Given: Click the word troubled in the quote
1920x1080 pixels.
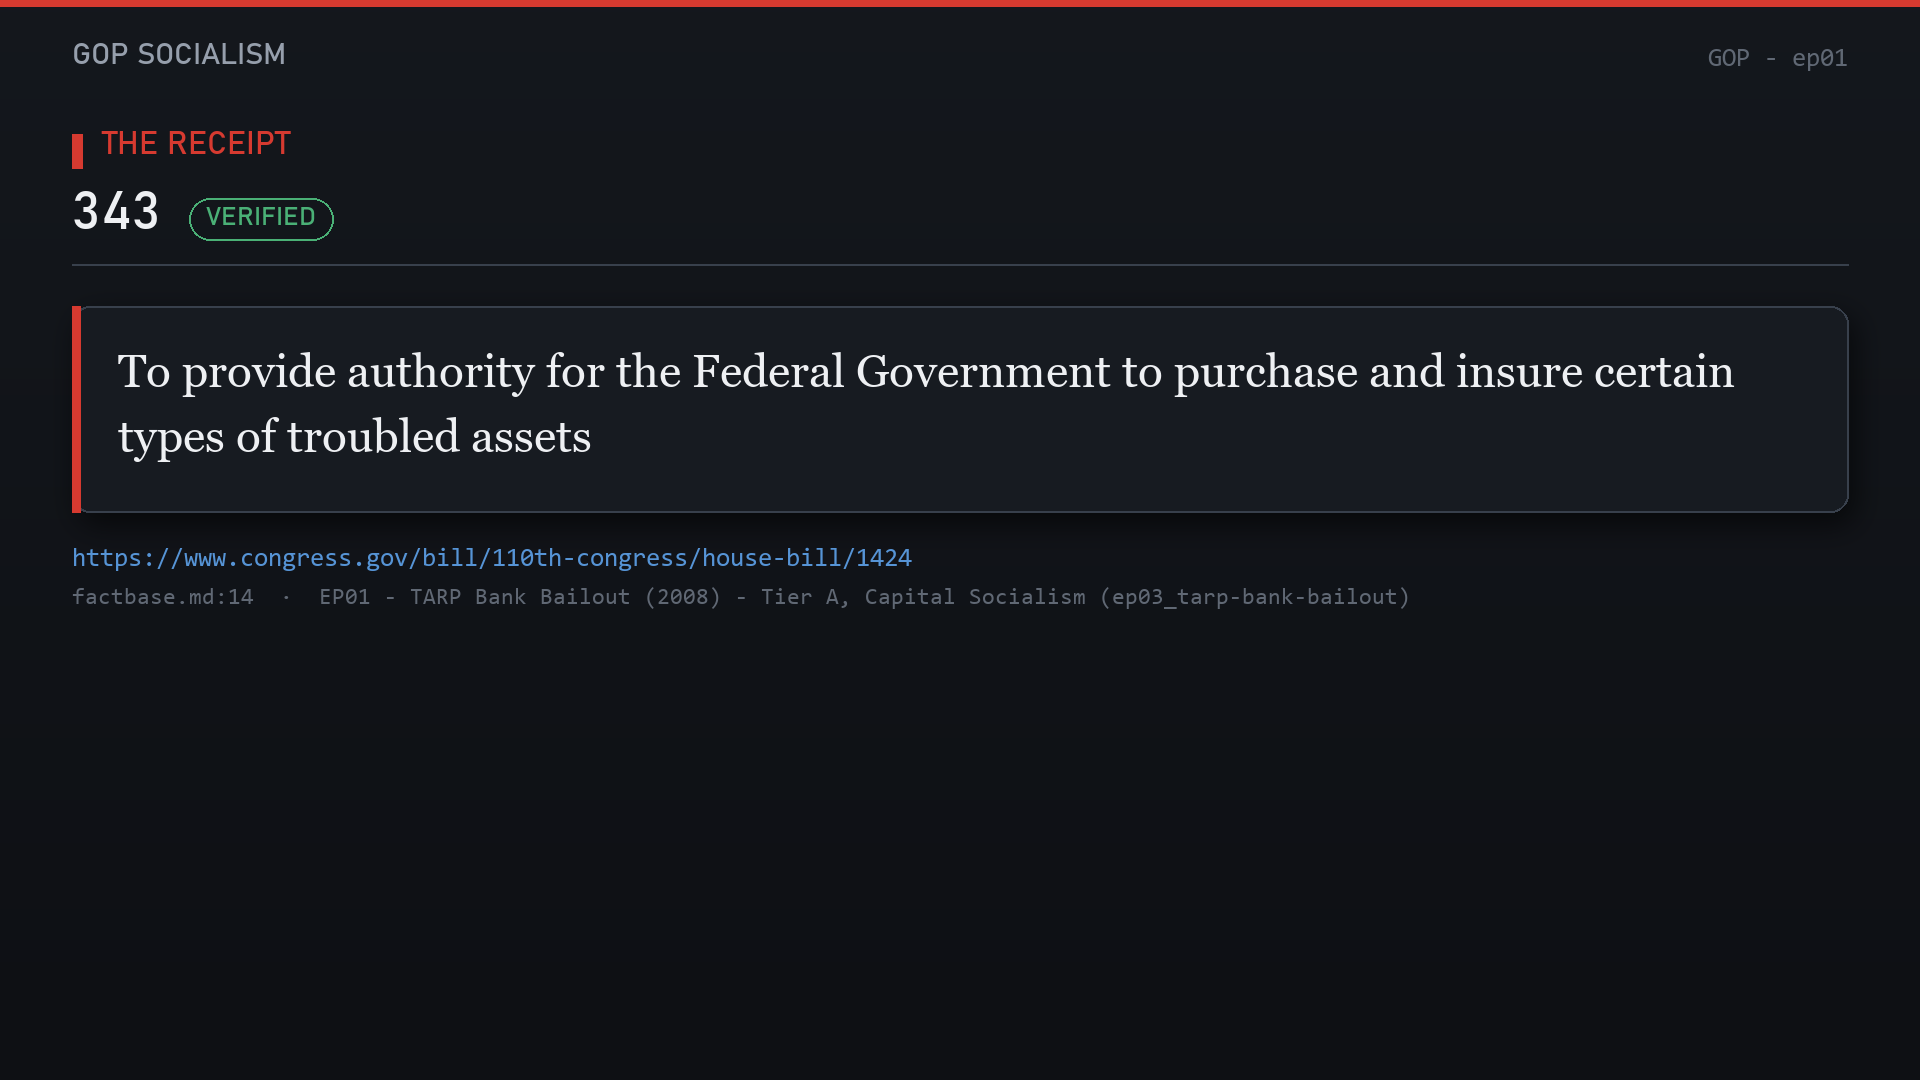Looking at the screenshot, I should pos(373,437).
